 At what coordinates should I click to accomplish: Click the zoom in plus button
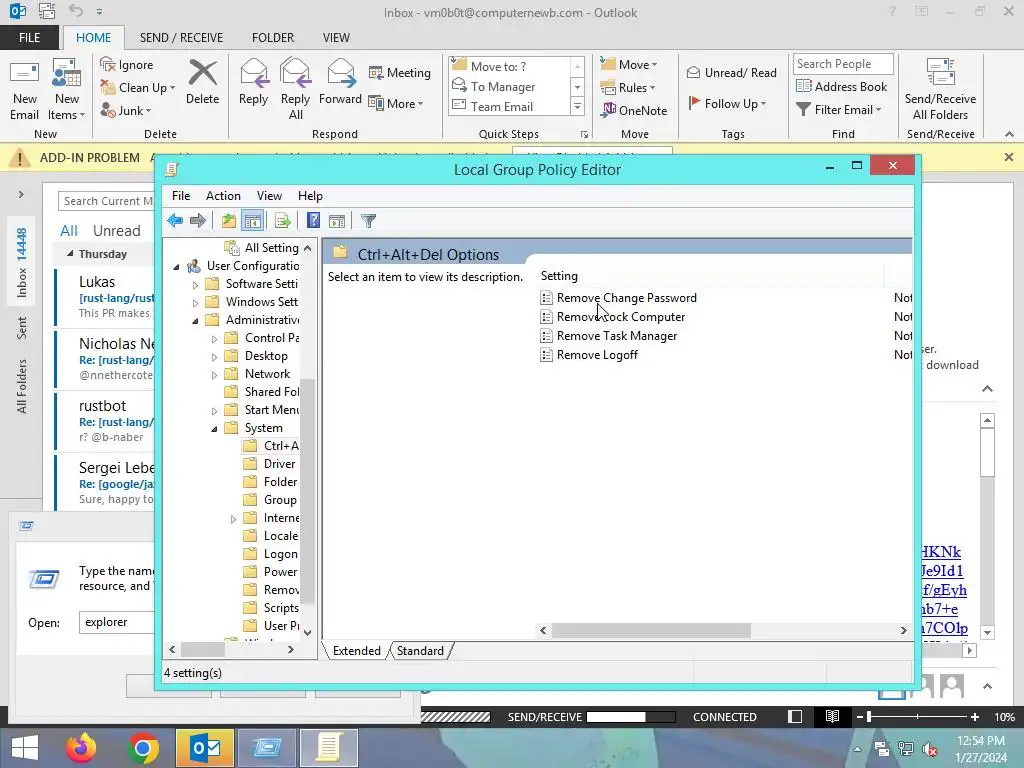[x=975, y=717]
